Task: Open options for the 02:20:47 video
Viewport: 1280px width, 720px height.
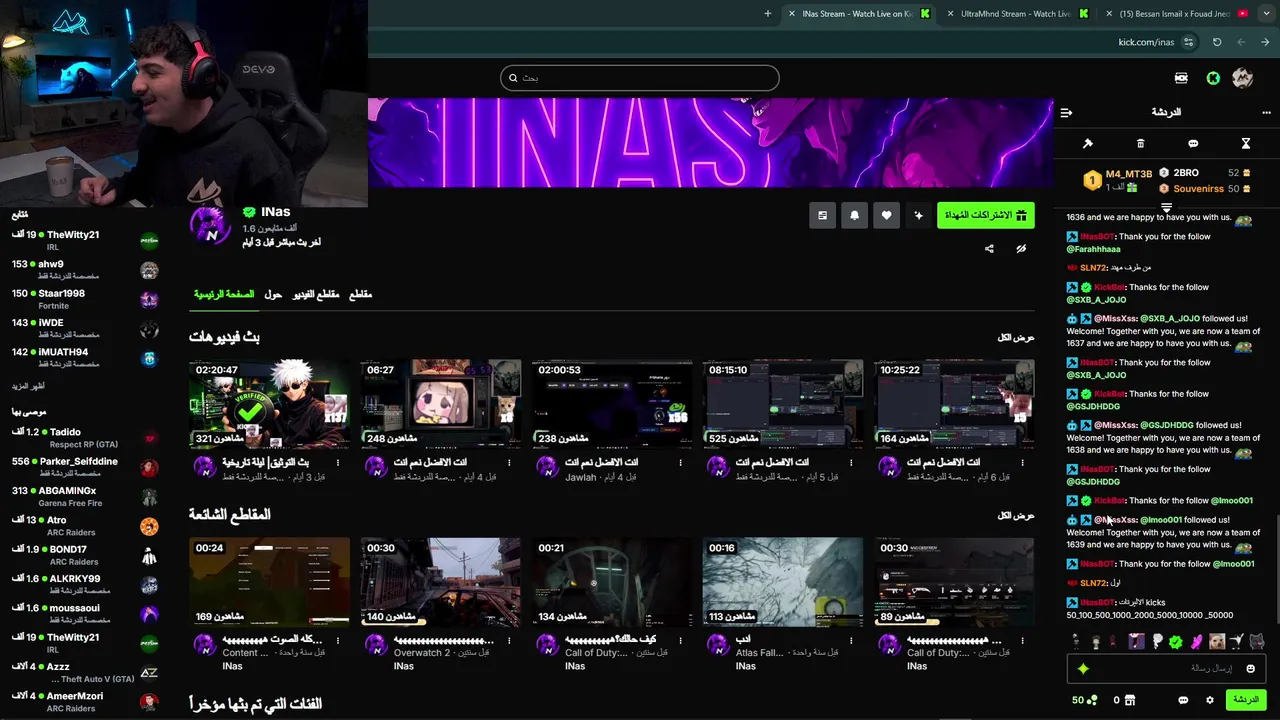Action: coord(338,463)
